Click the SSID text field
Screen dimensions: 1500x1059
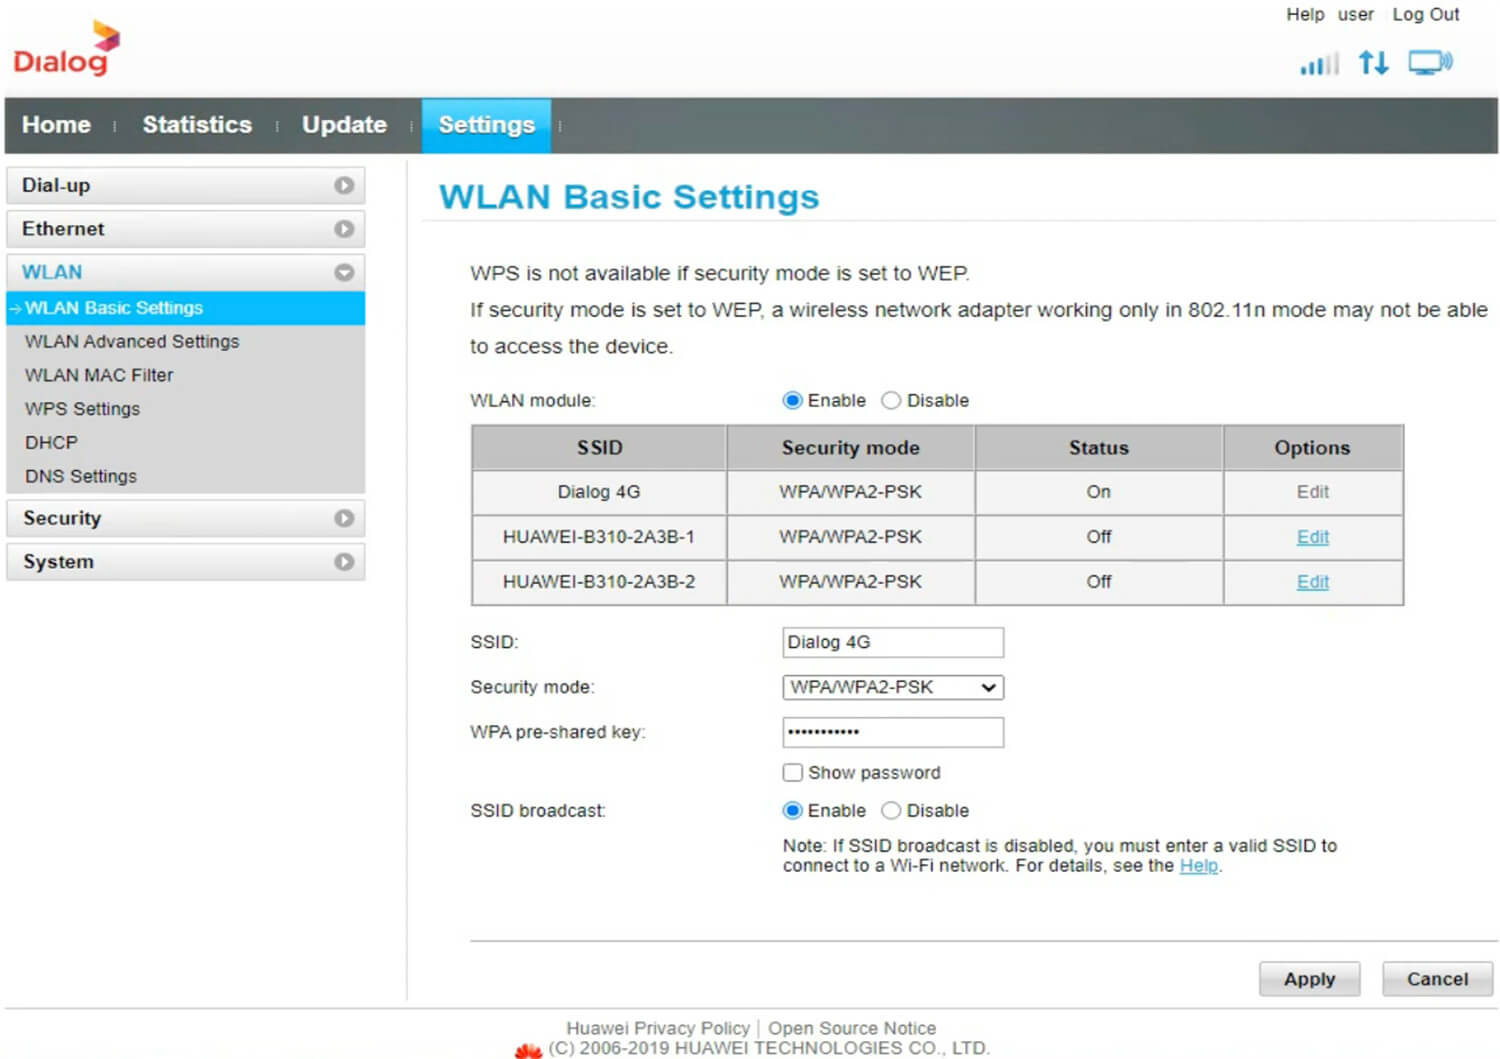click(x=892, y=643)
